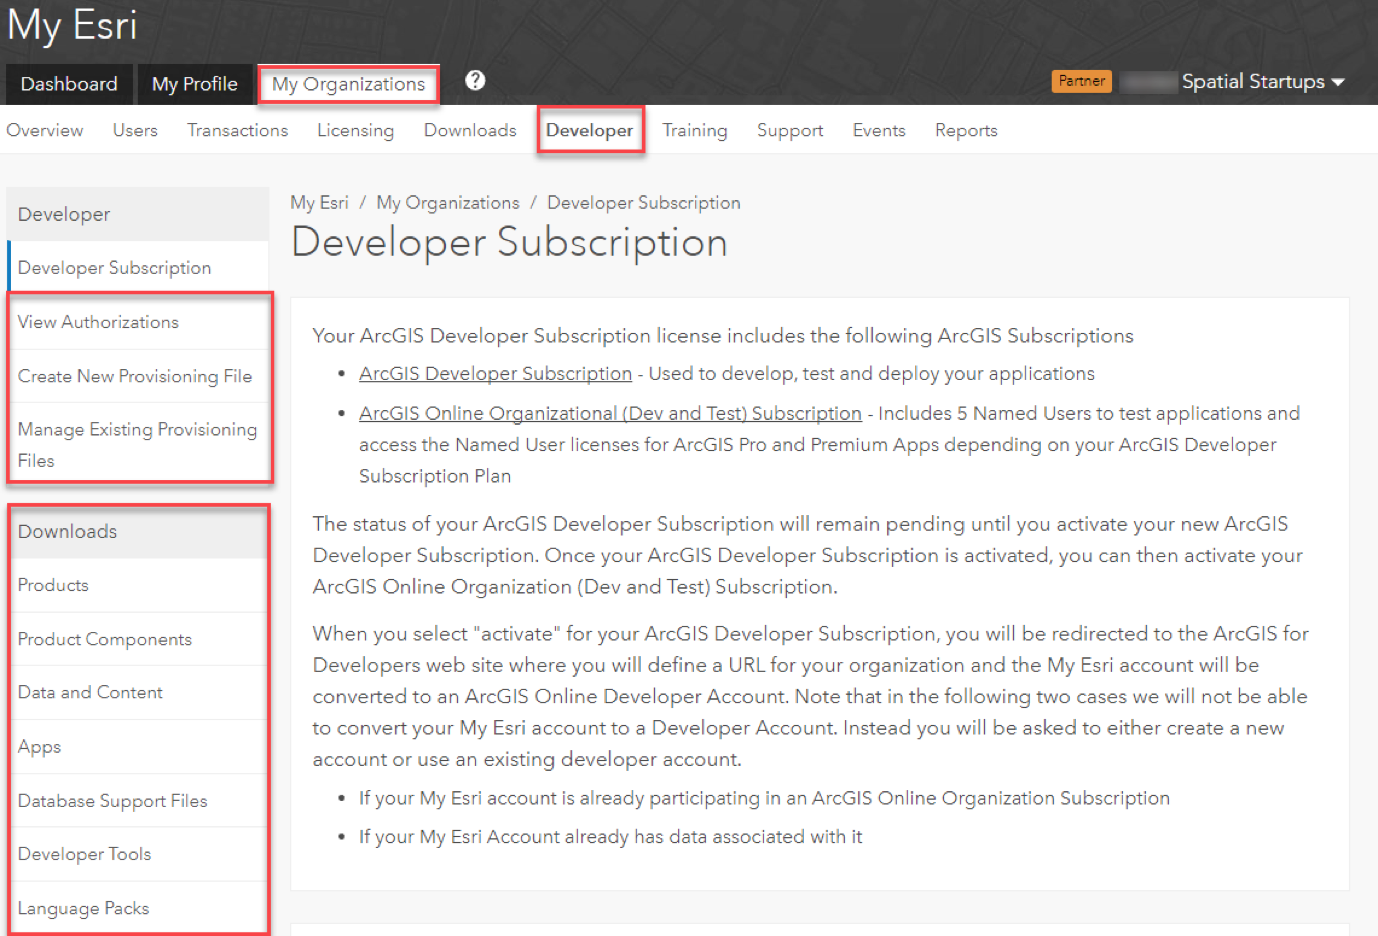Go to the My Profile tab
The height and width of the screenshot is (936, 1378).
[195, 84]
